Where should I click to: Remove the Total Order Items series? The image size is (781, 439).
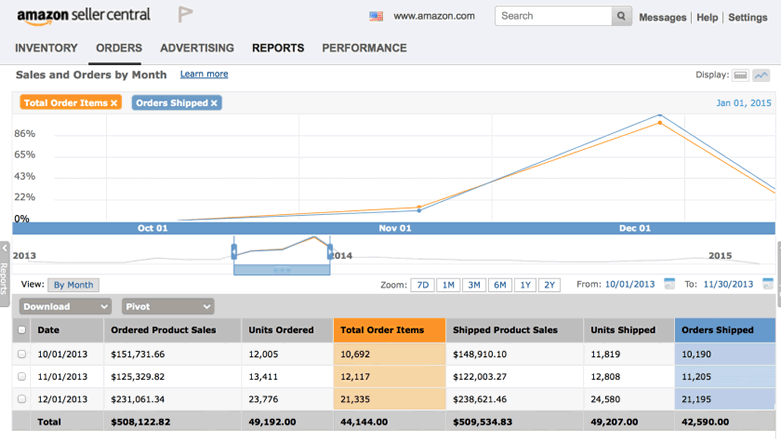point(114,103)
